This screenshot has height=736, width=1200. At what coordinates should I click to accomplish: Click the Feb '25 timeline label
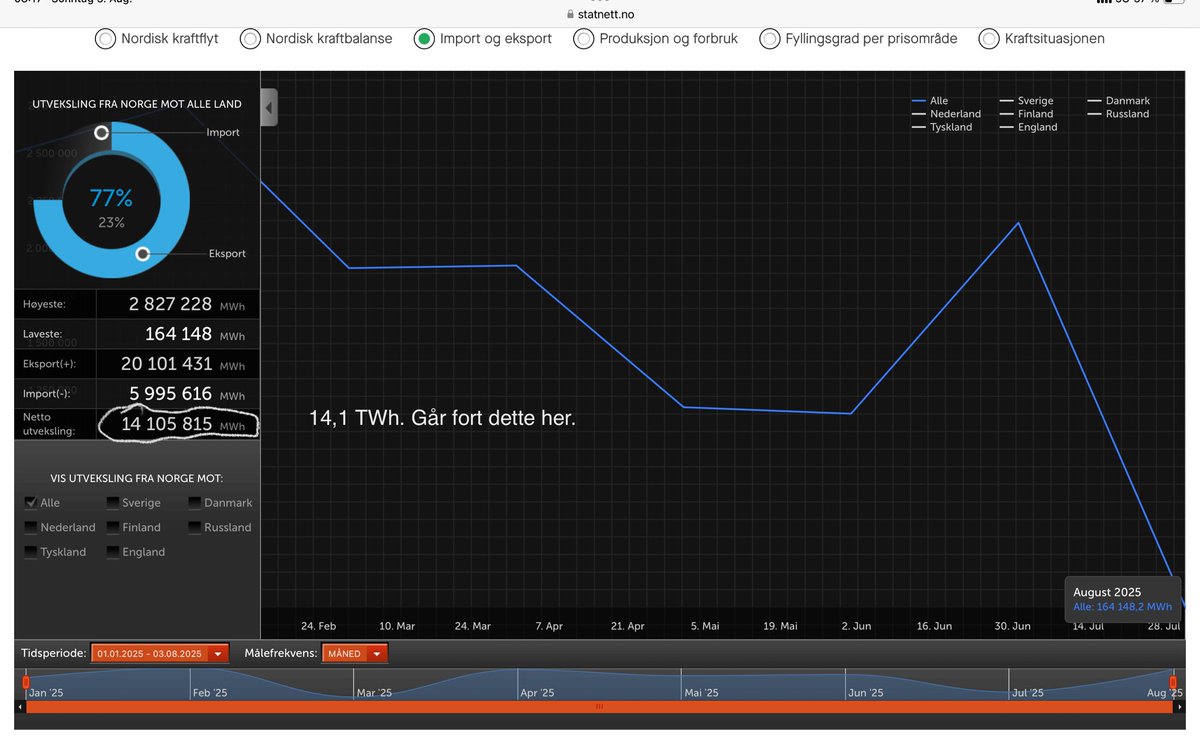pos(210,693)
